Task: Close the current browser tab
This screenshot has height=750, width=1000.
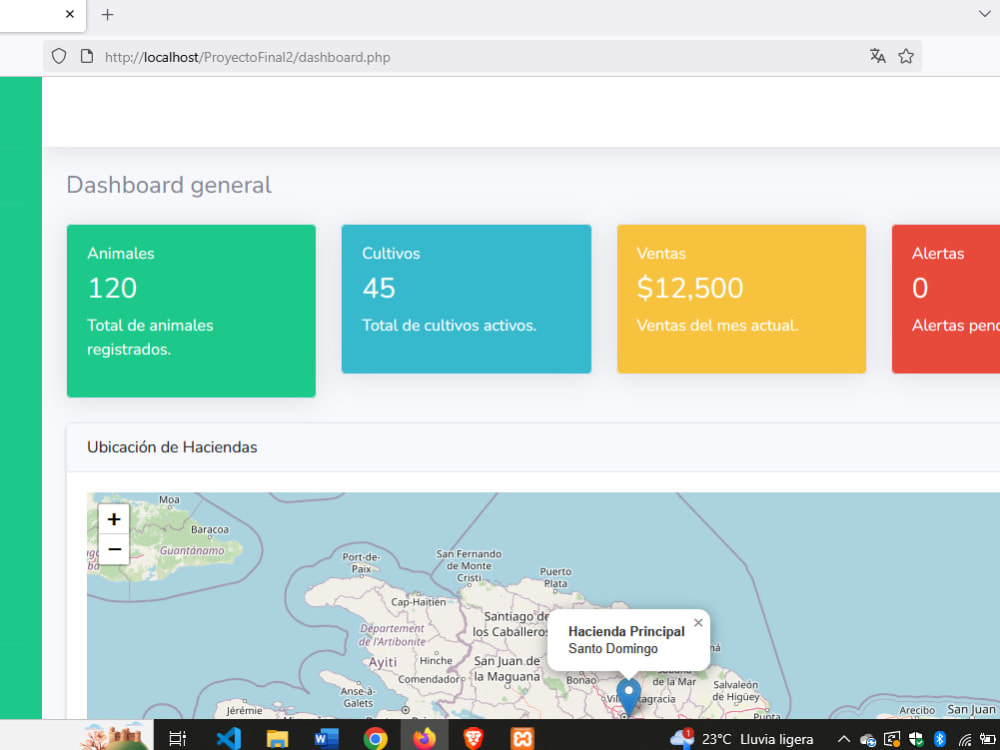Action: [70, 14]
